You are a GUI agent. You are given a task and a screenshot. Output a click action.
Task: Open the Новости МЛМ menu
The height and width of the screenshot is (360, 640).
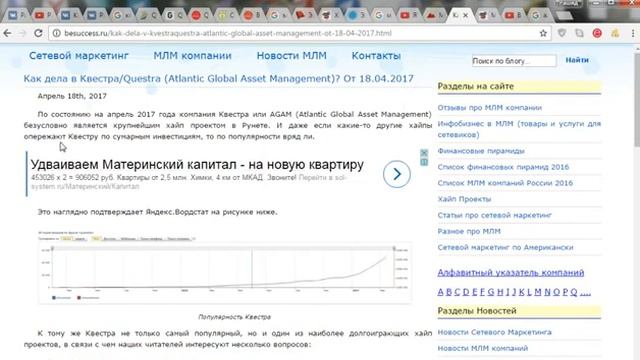[291, 56]
